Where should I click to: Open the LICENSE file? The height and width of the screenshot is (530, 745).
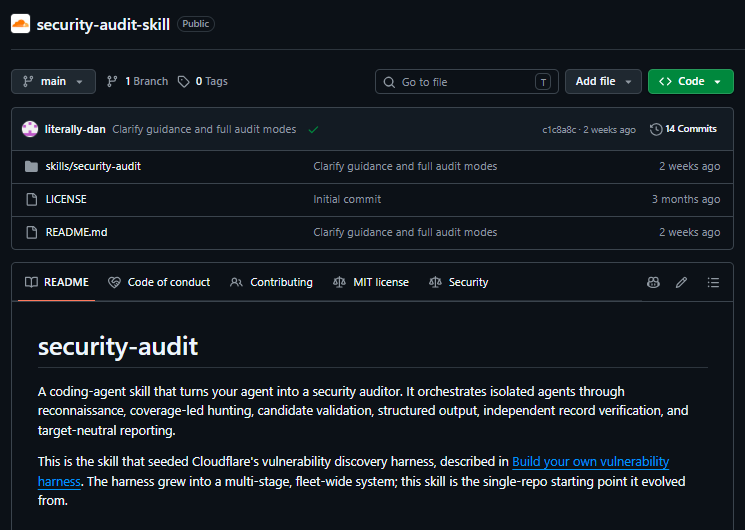click(66, 199)
